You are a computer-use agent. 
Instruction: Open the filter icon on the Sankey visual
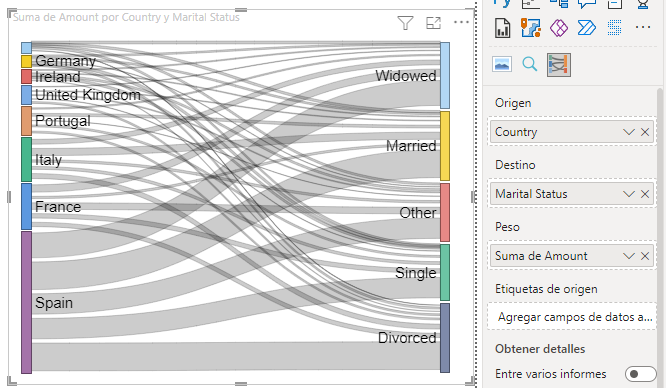point(405,23)
